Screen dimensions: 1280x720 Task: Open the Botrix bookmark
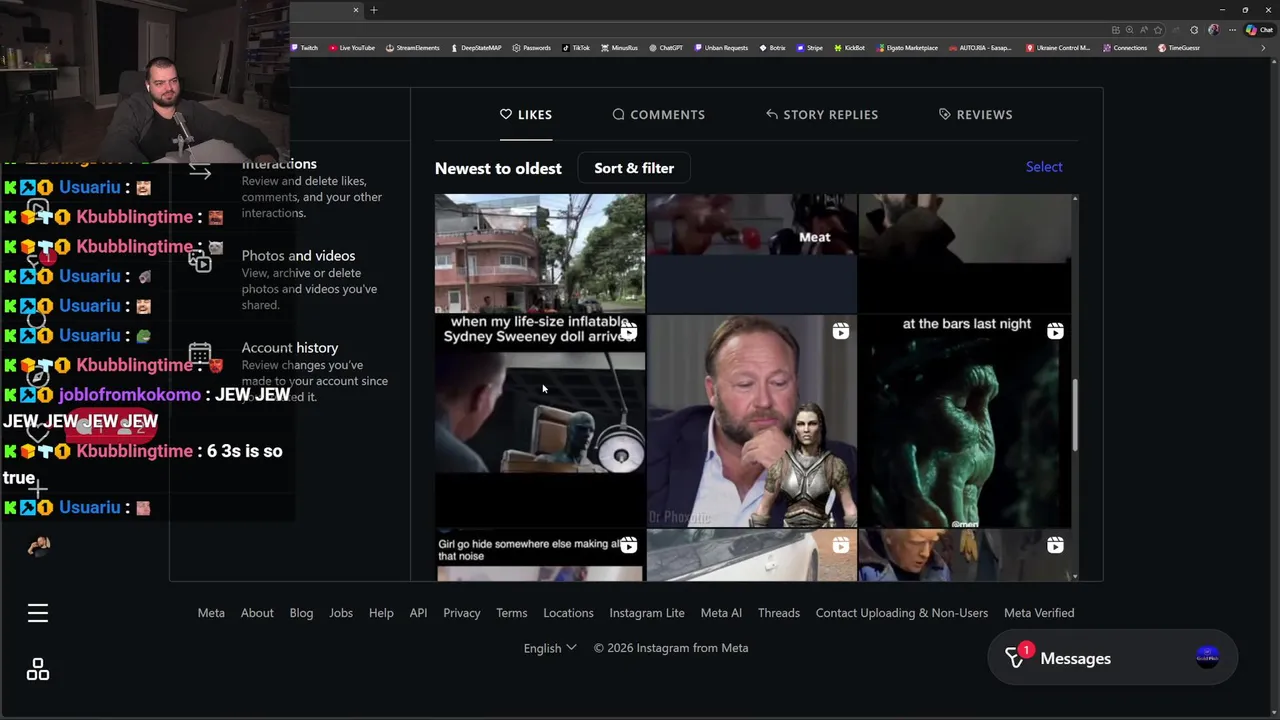point(772,48)
